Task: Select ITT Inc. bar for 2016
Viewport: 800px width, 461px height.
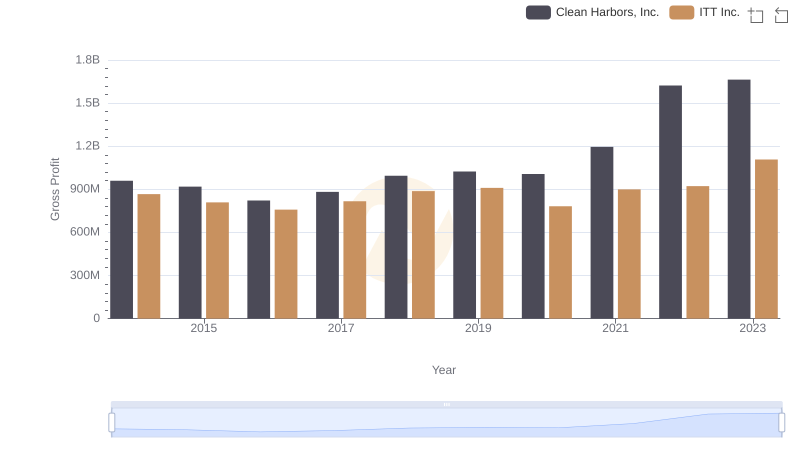Action: pyautogui.click(x=286, y=264)
